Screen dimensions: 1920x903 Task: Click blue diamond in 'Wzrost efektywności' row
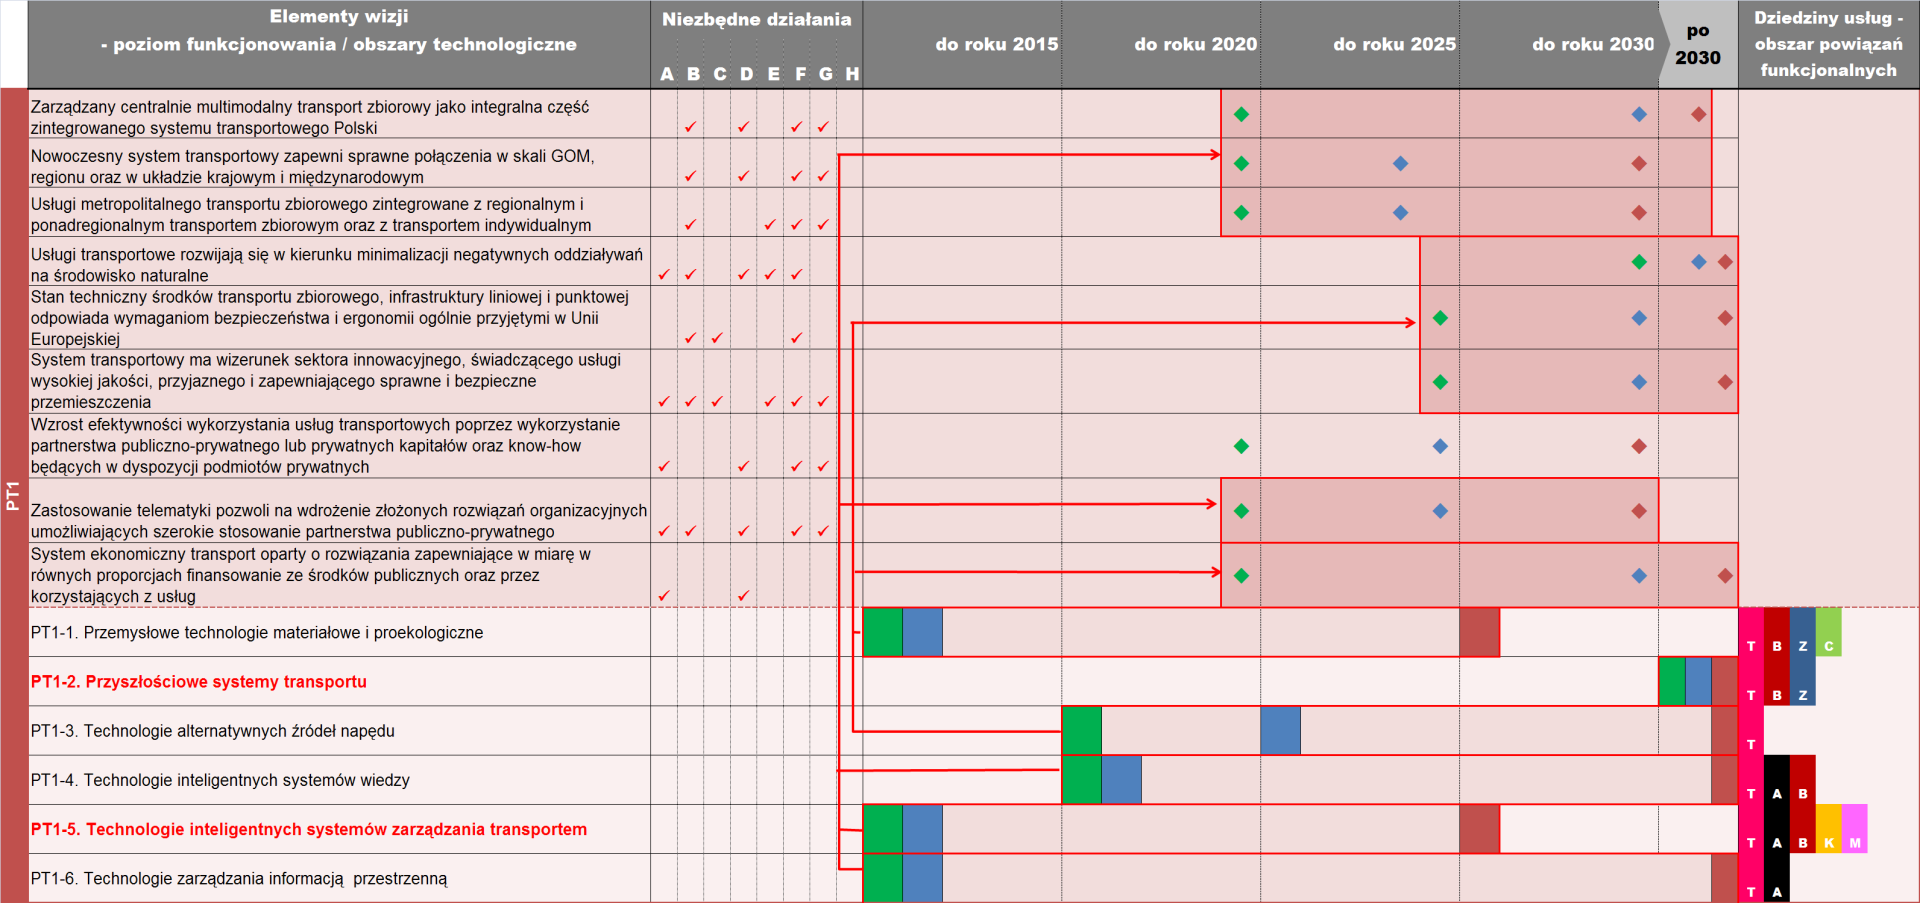(1440, 446)
